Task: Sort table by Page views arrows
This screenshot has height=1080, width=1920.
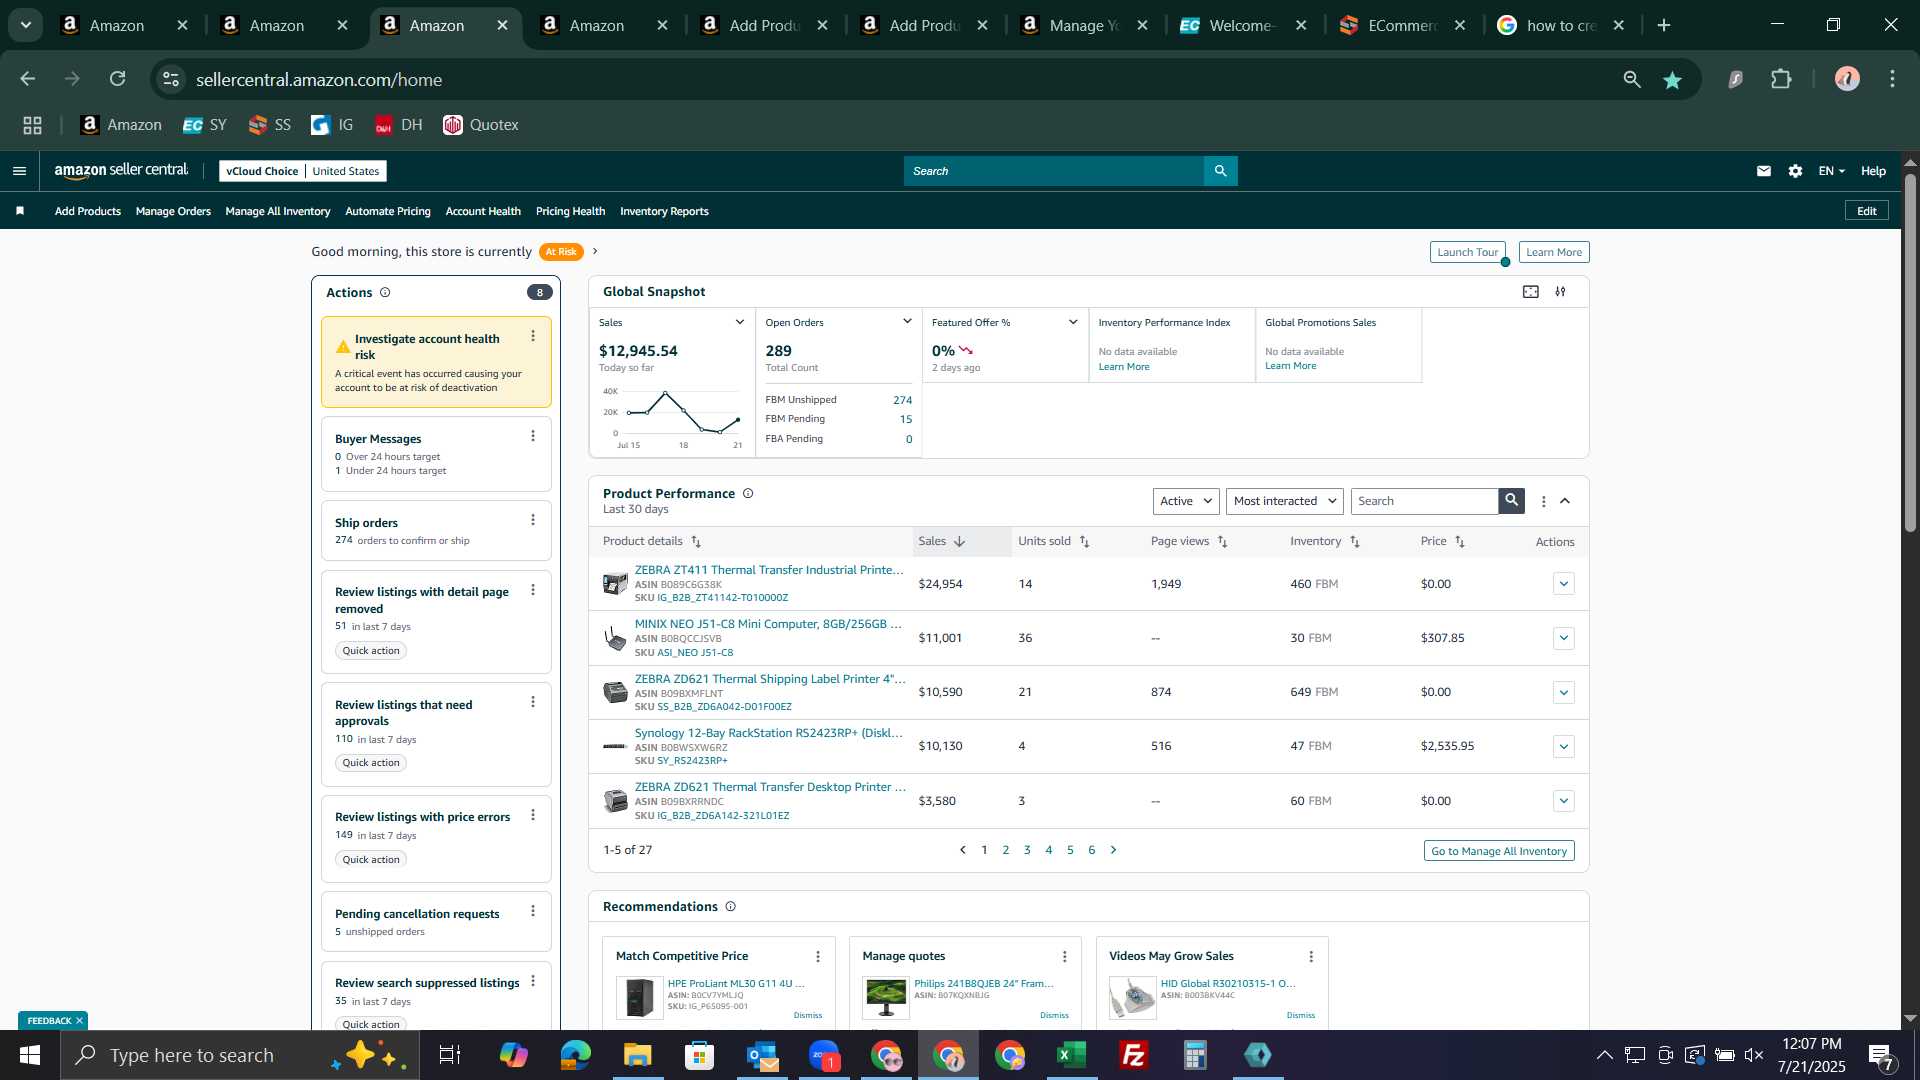Action: point(1222,541)
